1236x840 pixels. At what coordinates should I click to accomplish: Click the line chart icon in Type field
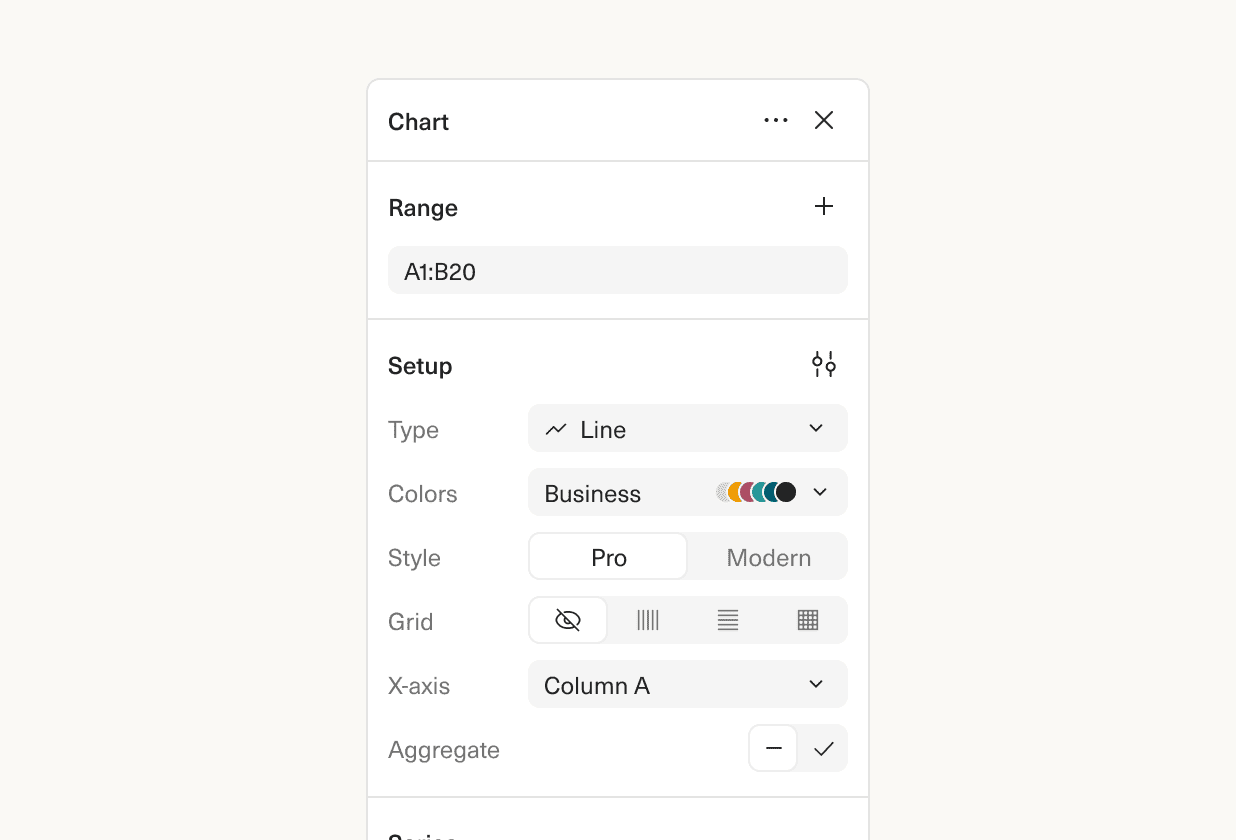click(557, 428)
